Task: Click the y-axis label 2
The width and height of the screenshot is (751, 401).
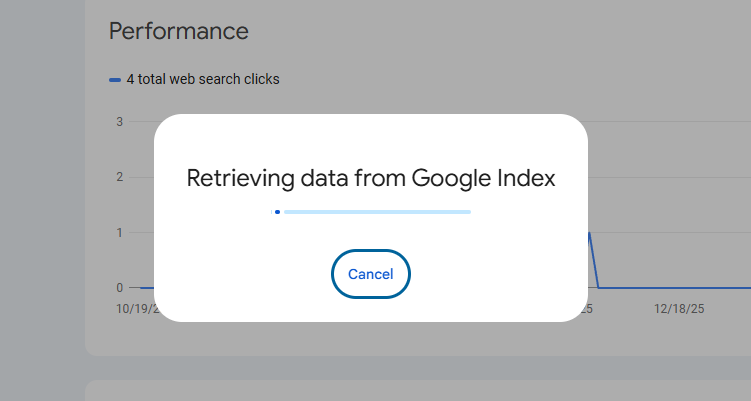Action: (119, 177)
